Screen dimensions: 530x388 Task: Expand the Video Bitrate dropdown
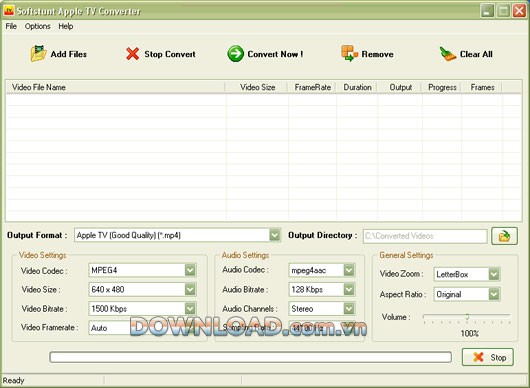coord(190,309)
